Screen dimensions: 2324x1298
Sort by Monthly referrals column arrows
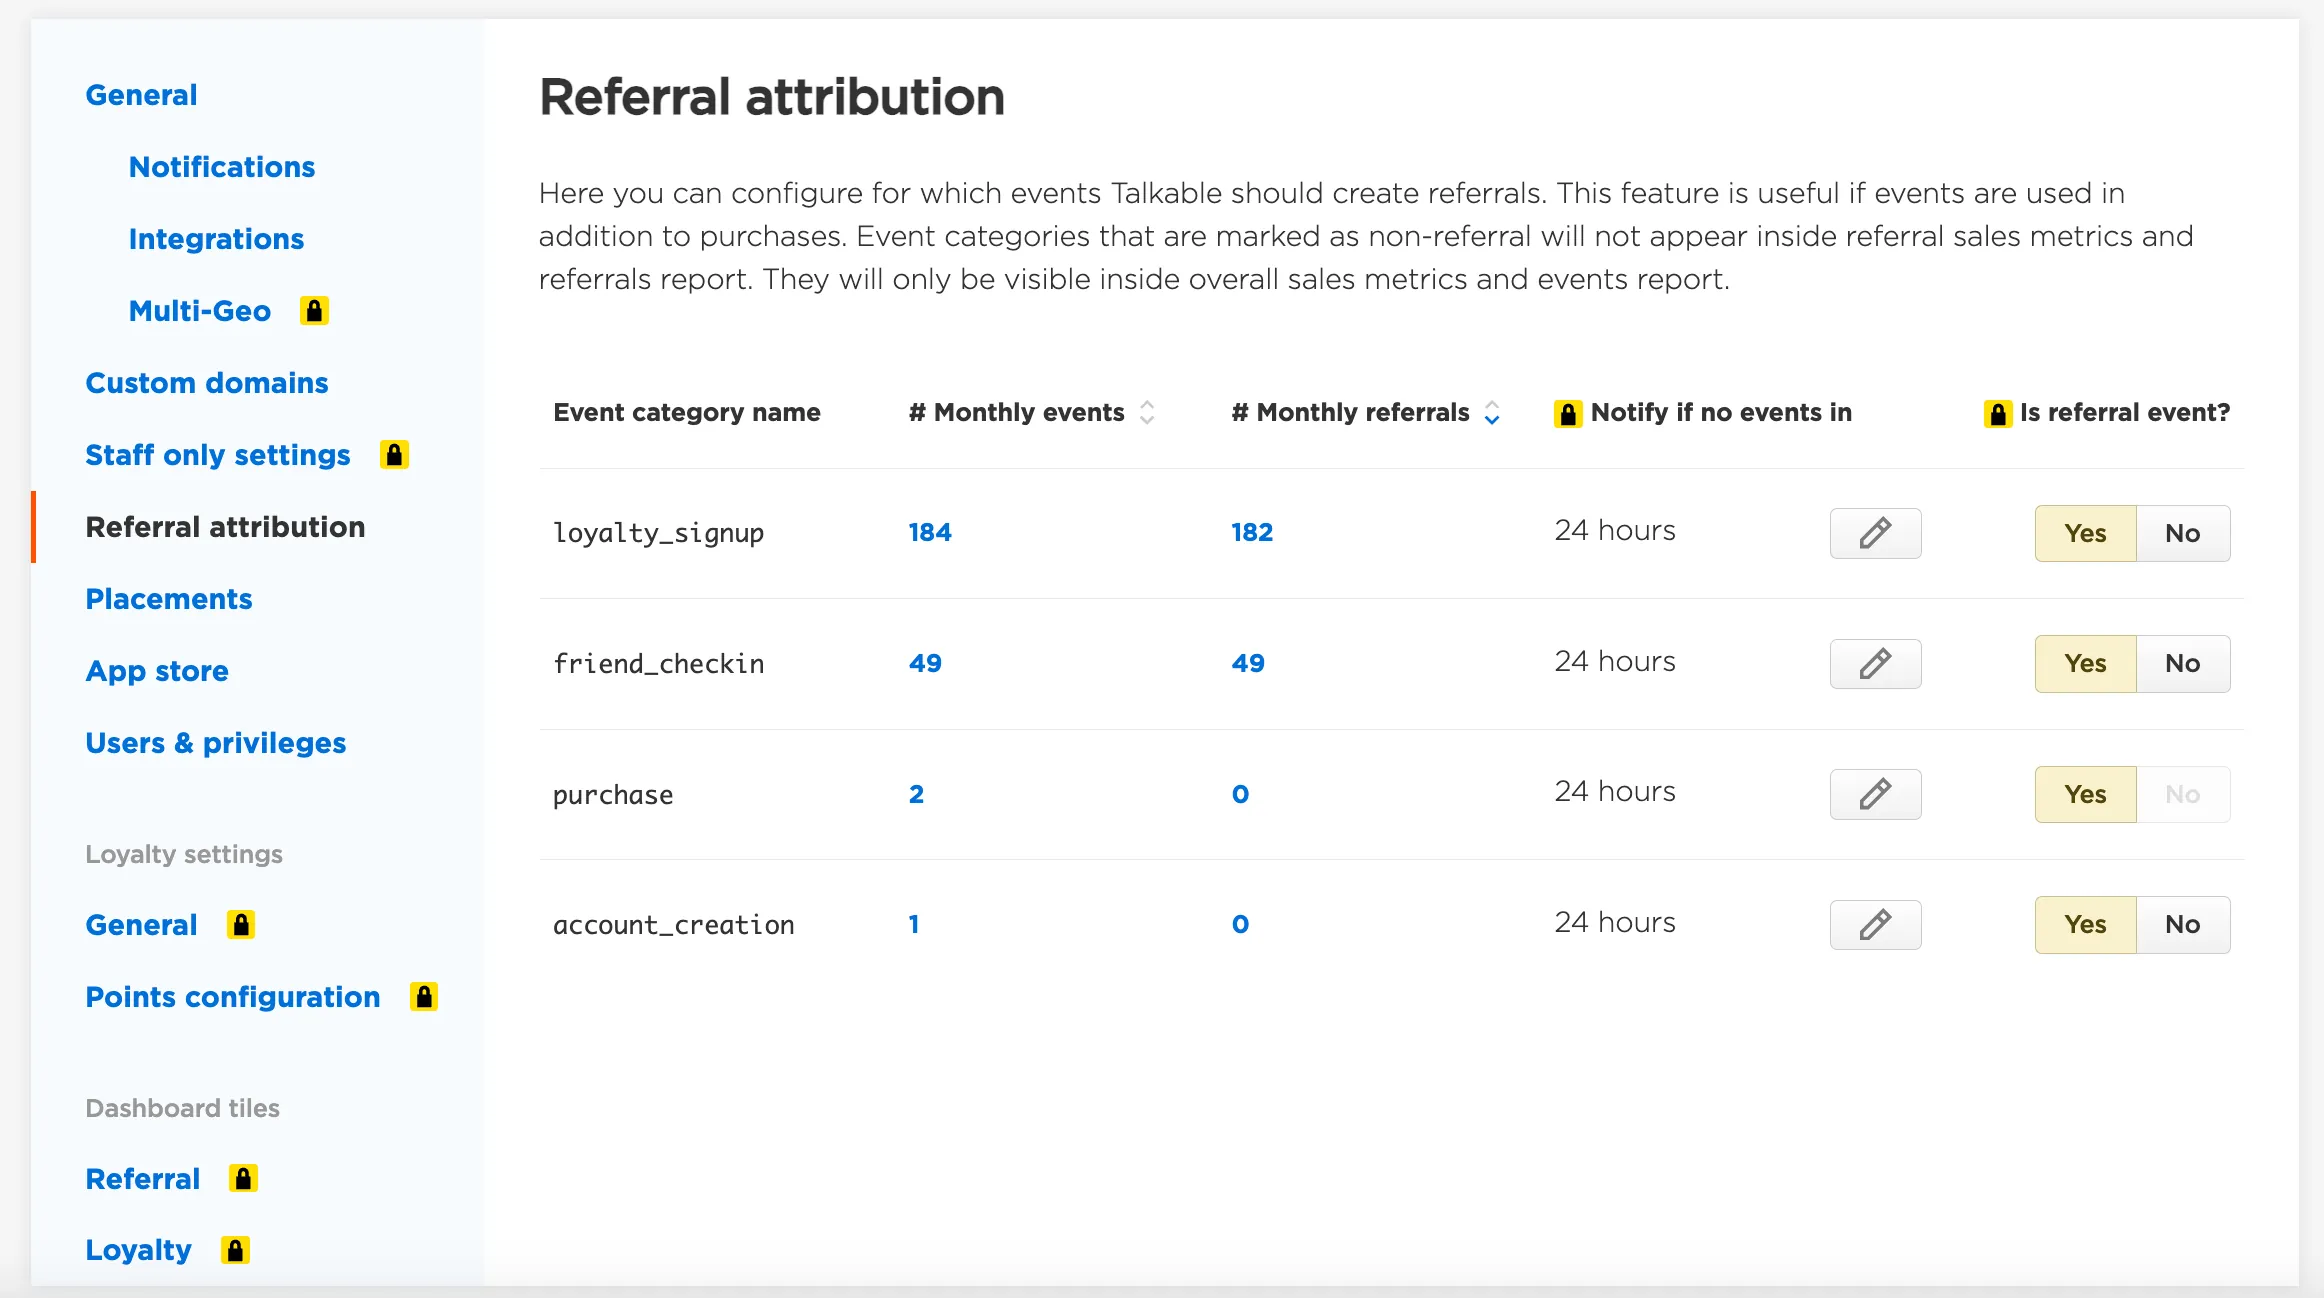click(1492, 412)
